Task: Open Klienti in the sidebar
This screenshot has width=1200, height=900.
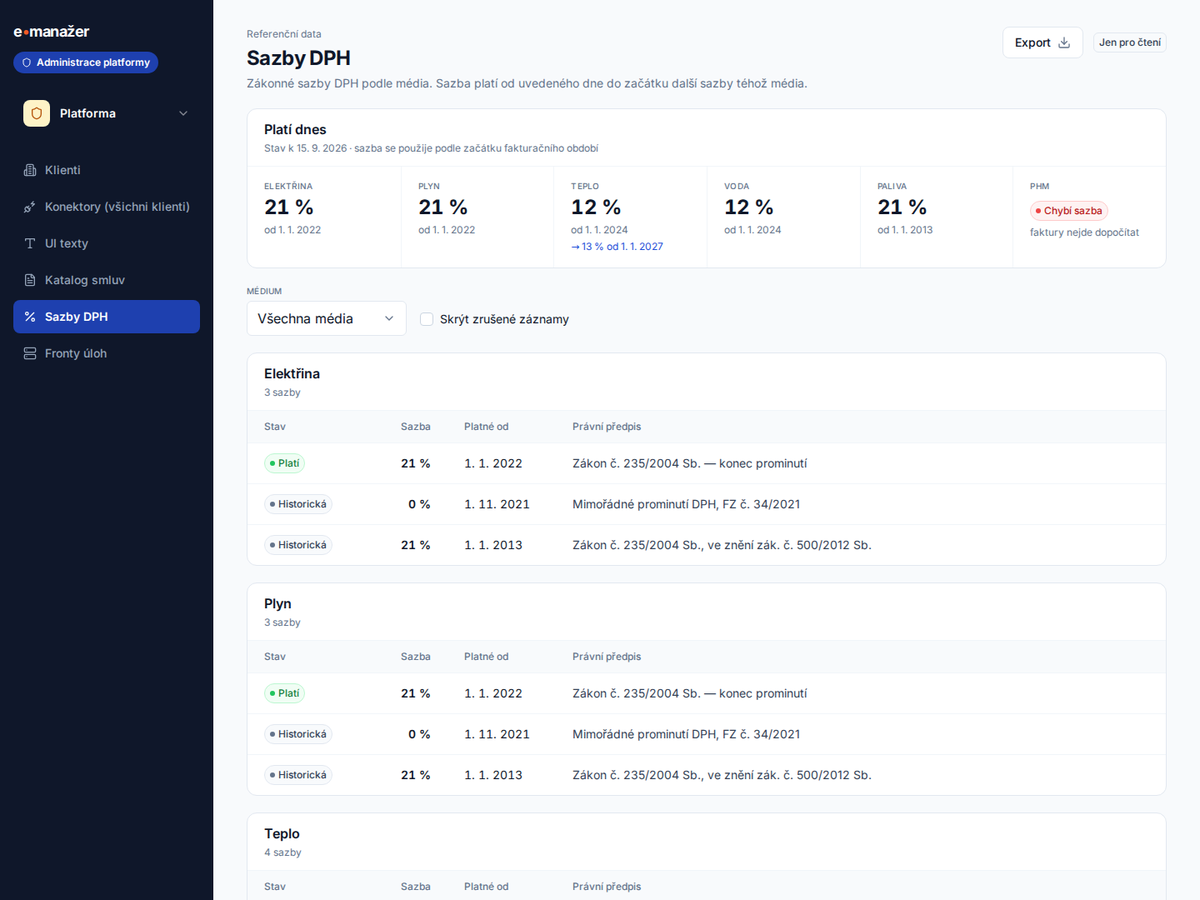Action: click(107, 170)
